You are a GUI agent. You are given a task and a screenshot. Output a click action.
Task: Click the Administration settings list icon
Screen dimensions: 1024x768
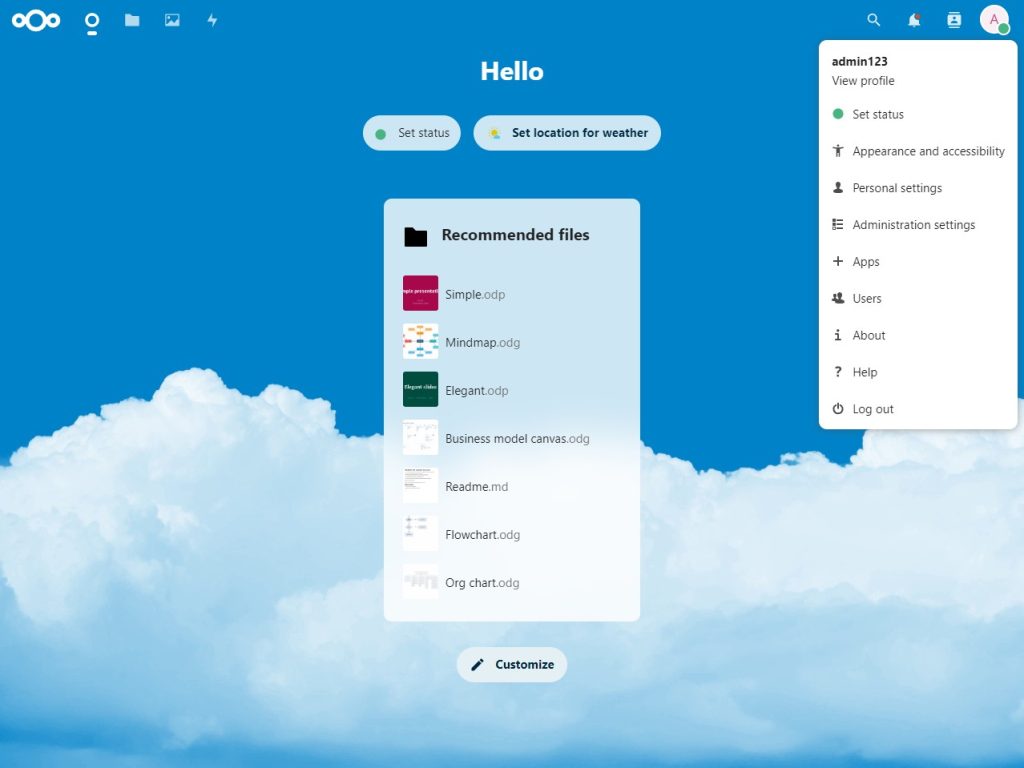(x=838, y=224)
